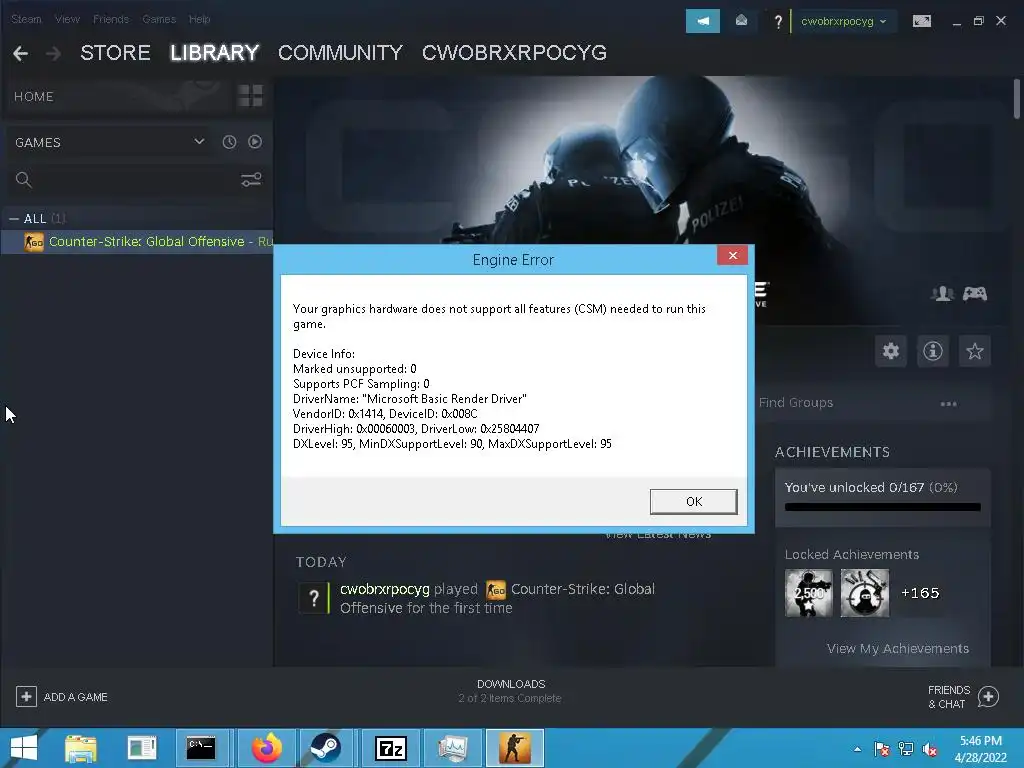Click Find Groups link
The height and width of the screenshot is (768, 1024).
pyautogui.click(x=796, y=403)
